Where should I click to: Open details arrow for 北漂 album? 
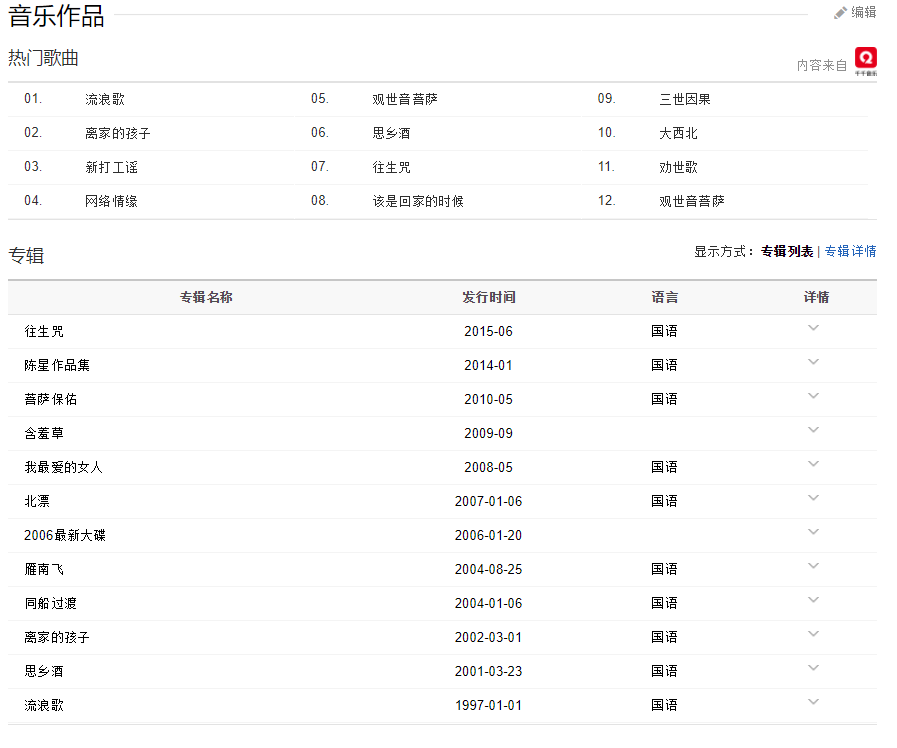pos(813,498)
